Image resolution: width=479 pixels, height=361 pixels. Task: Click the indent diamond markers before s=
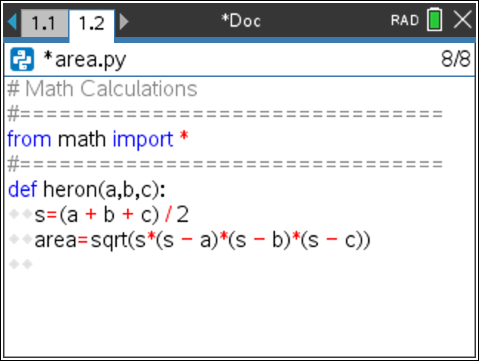point(21,214)
